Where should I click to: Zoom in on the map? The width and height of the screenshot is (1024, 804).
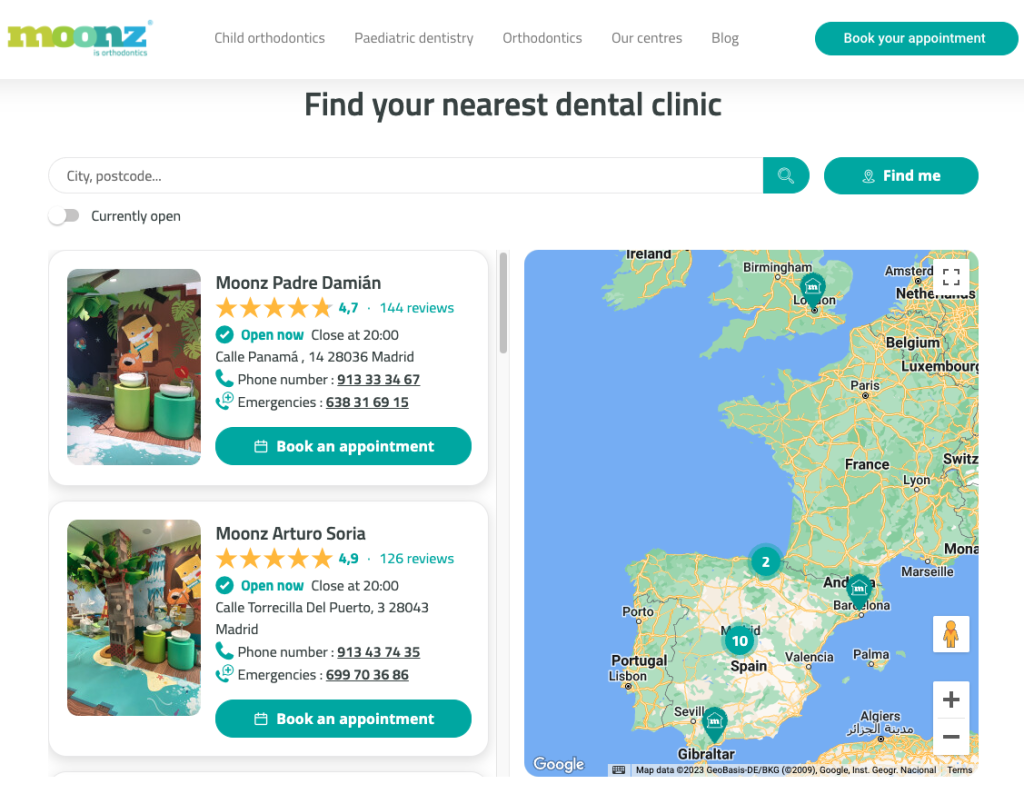(951, 699)
